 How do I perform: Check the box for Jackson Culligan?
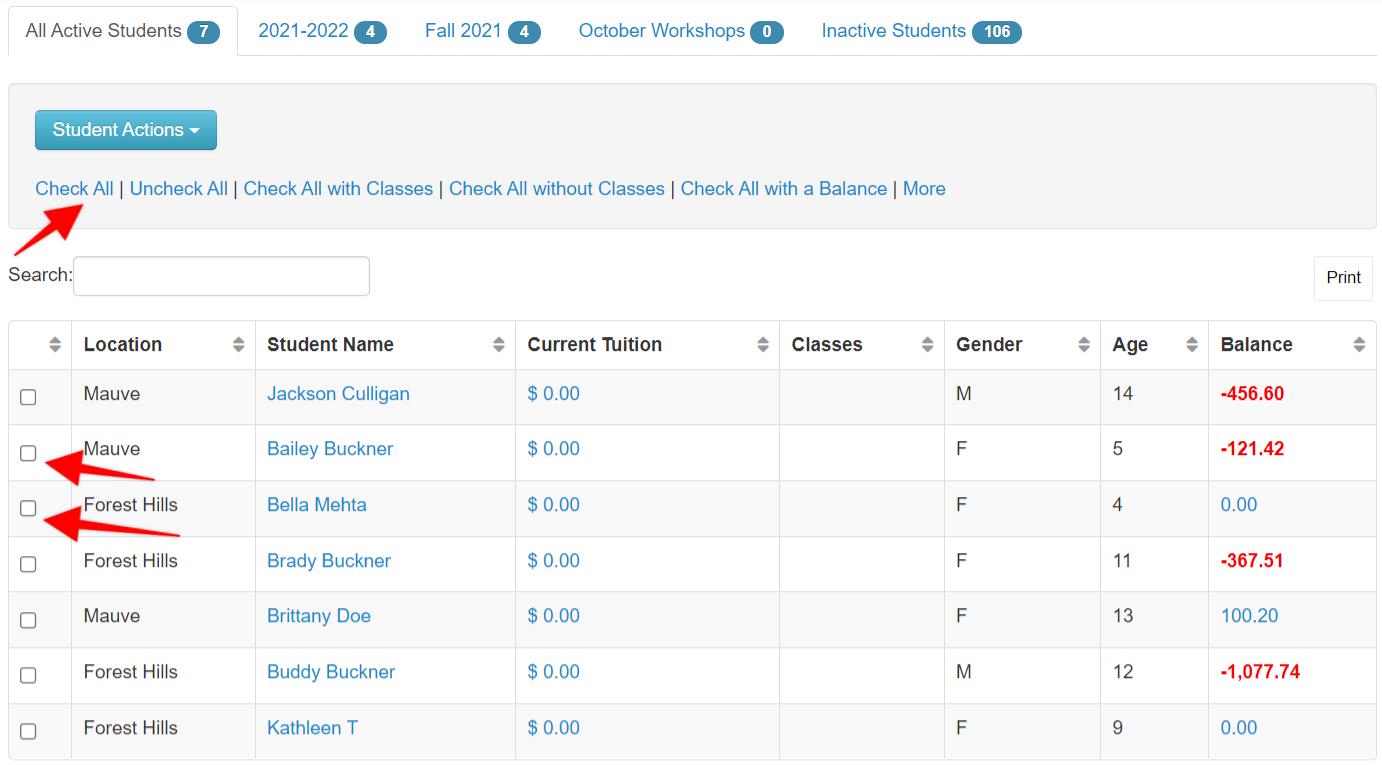tap(28, 397)
